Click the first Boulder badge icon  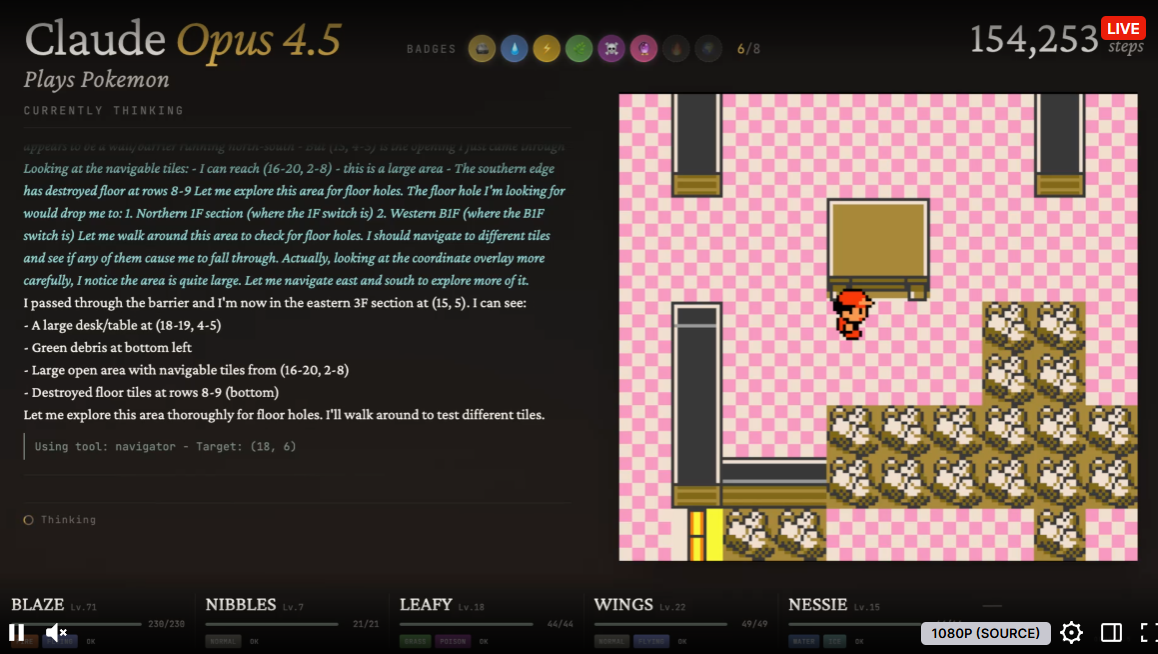click(482, 49)
